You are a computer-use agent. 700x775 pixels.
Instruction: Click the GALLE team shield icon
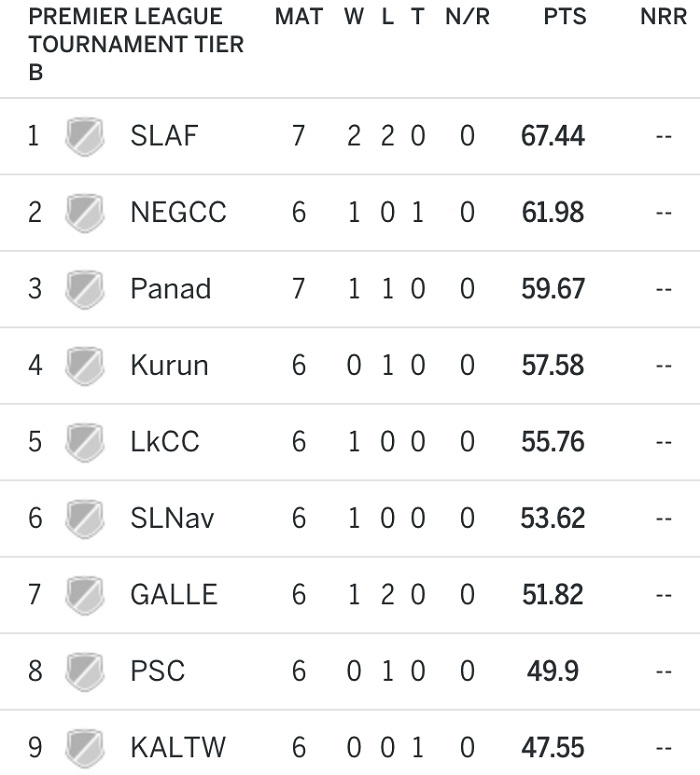coord(85,595)
